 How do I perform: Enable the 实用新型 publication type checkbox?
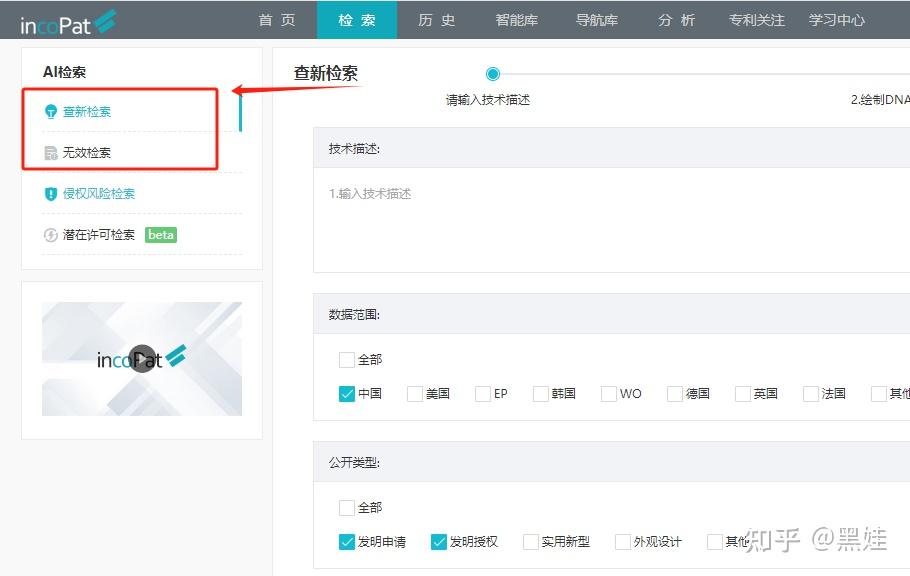click(528, 541)
